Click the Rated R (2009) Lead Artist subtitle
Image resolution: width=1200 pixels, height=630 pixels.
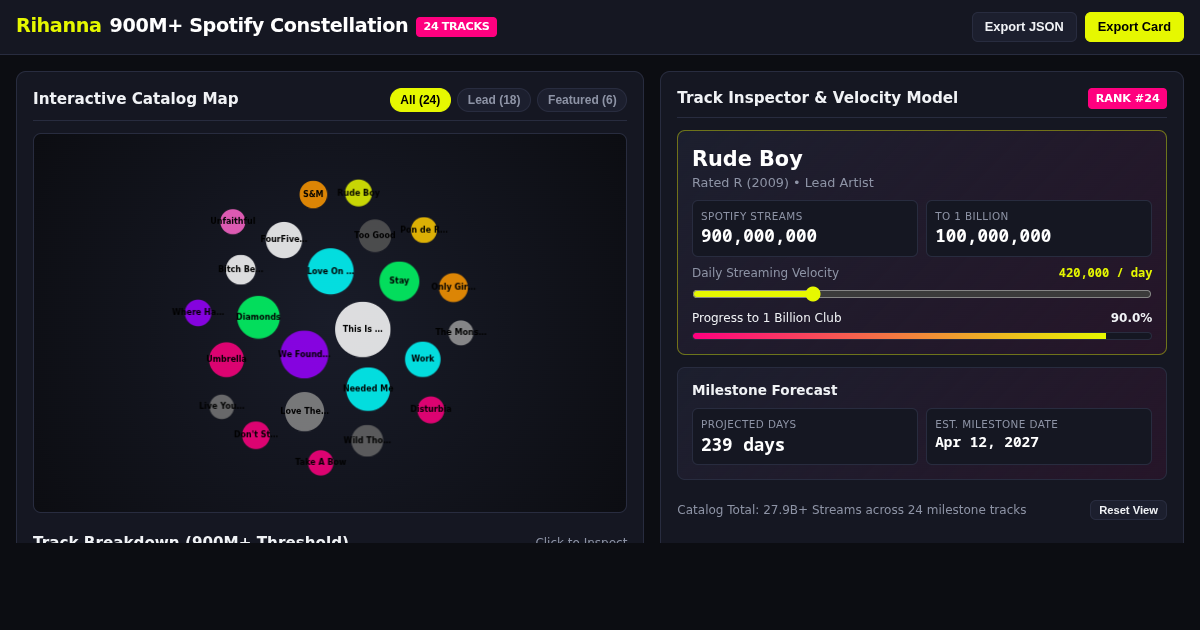(783, 183)
